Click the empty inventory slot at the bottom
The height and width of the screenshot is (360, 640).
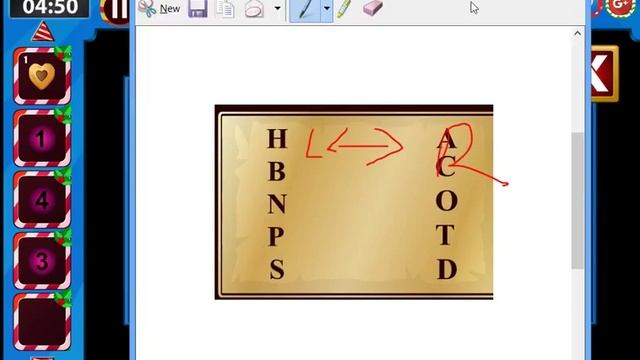click(x=42, y=322)
